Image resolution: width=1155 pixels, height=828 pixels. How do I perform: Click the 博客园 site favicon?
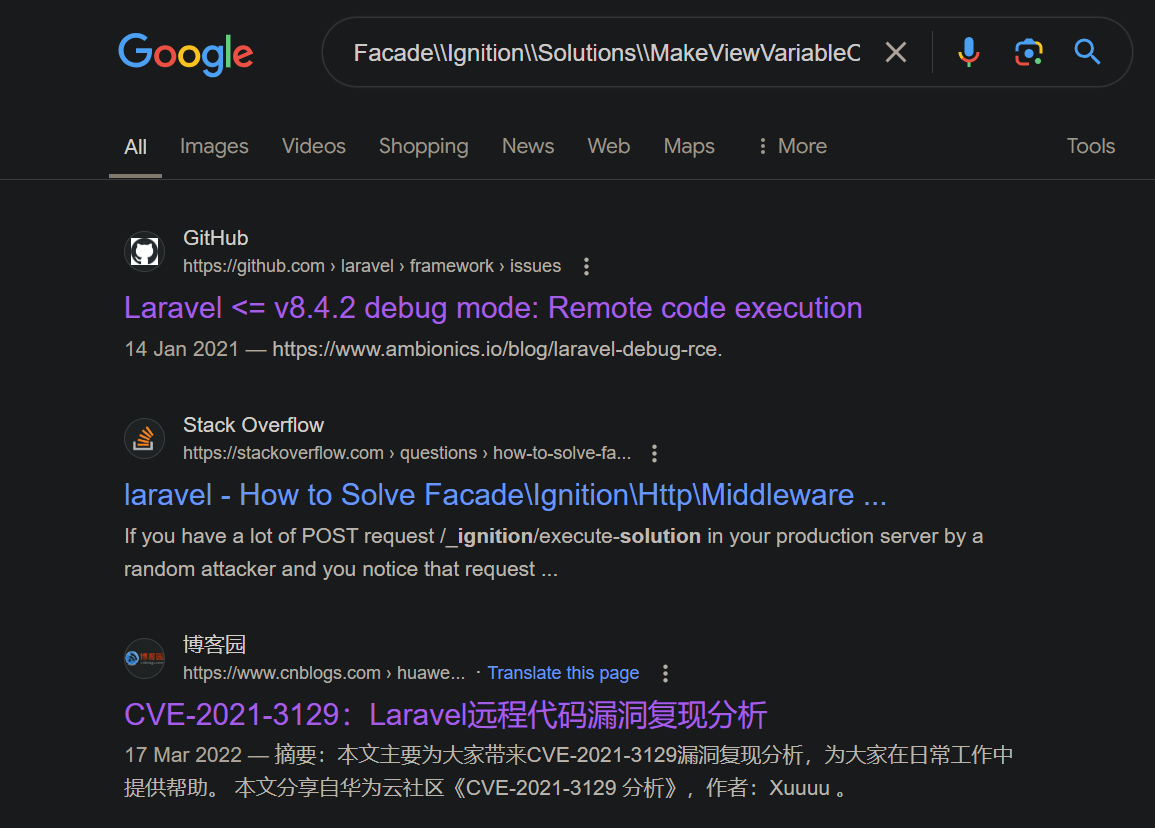(144, 658)
